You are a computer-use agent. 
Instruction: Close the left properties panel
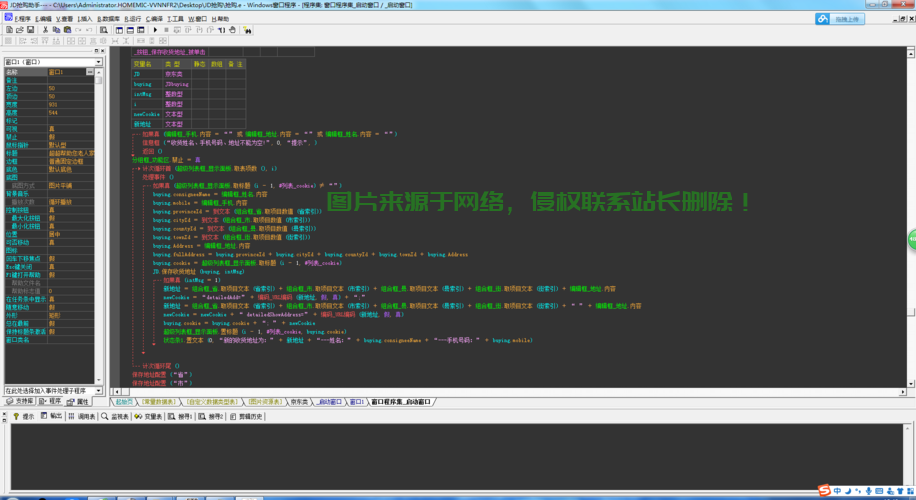(x=102, y=51)
